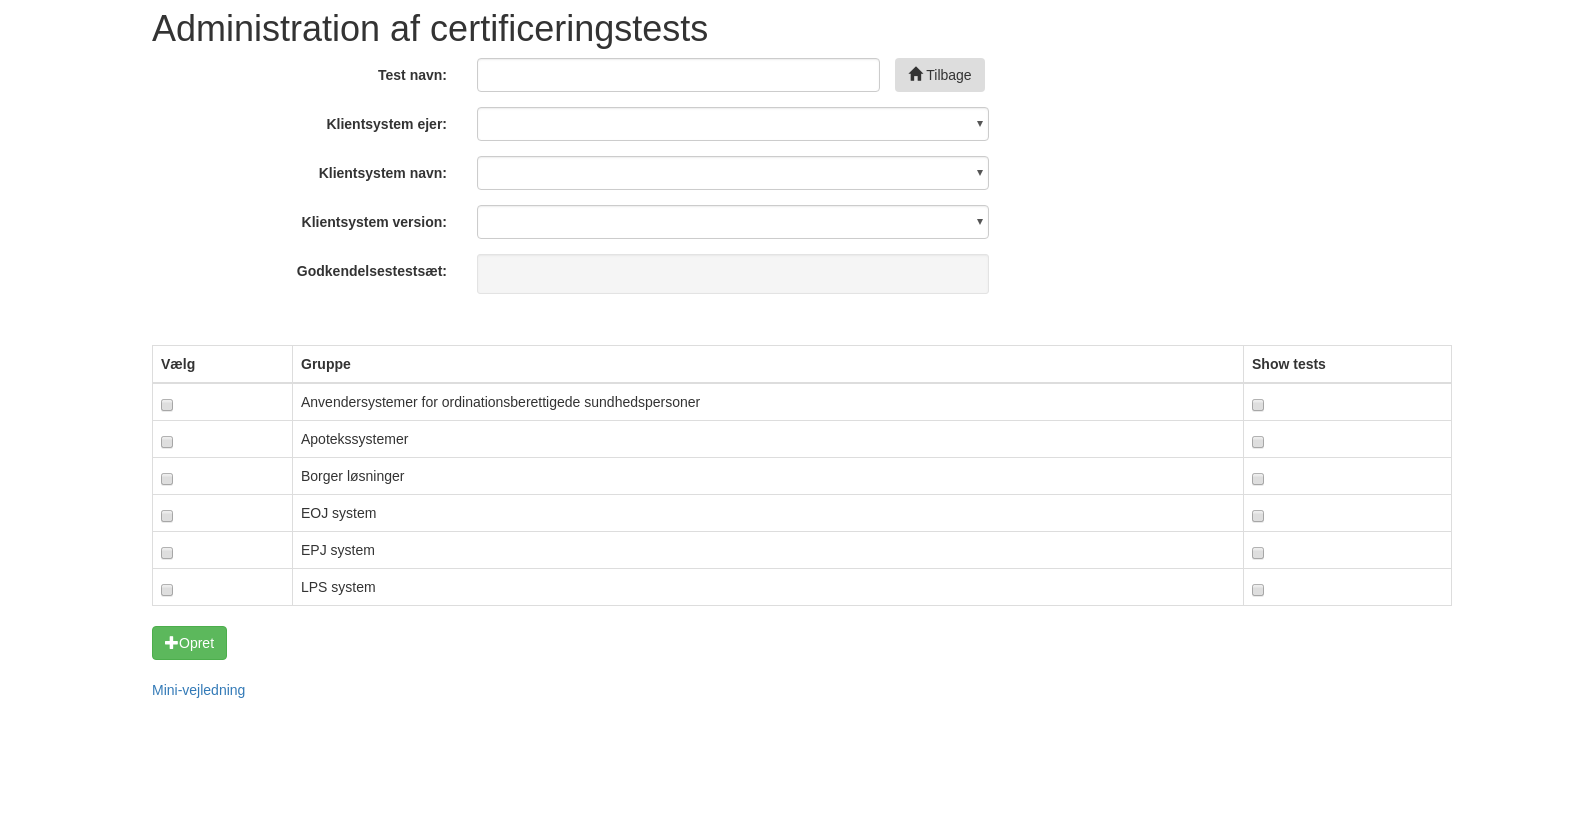
Task: Select Vælg checkbox for Anvendersystemer row
Action: coord(167,405)
